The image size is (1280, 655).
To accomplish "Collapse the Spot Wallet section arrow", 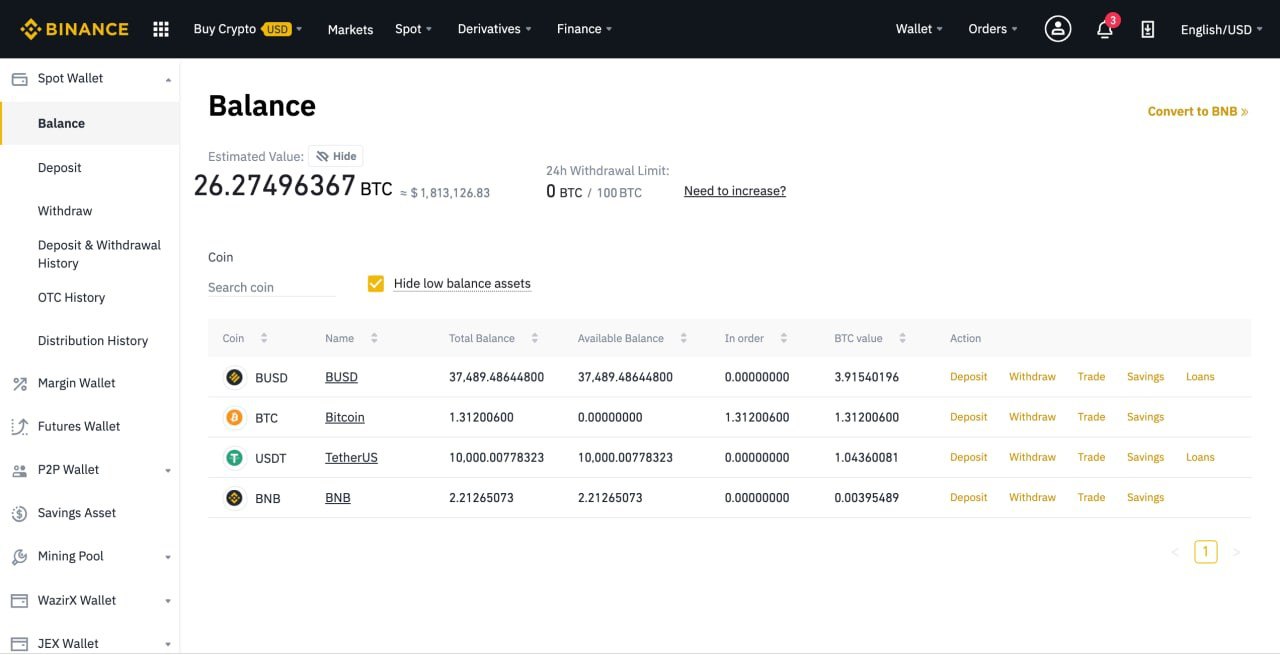I will click(168, 79).
